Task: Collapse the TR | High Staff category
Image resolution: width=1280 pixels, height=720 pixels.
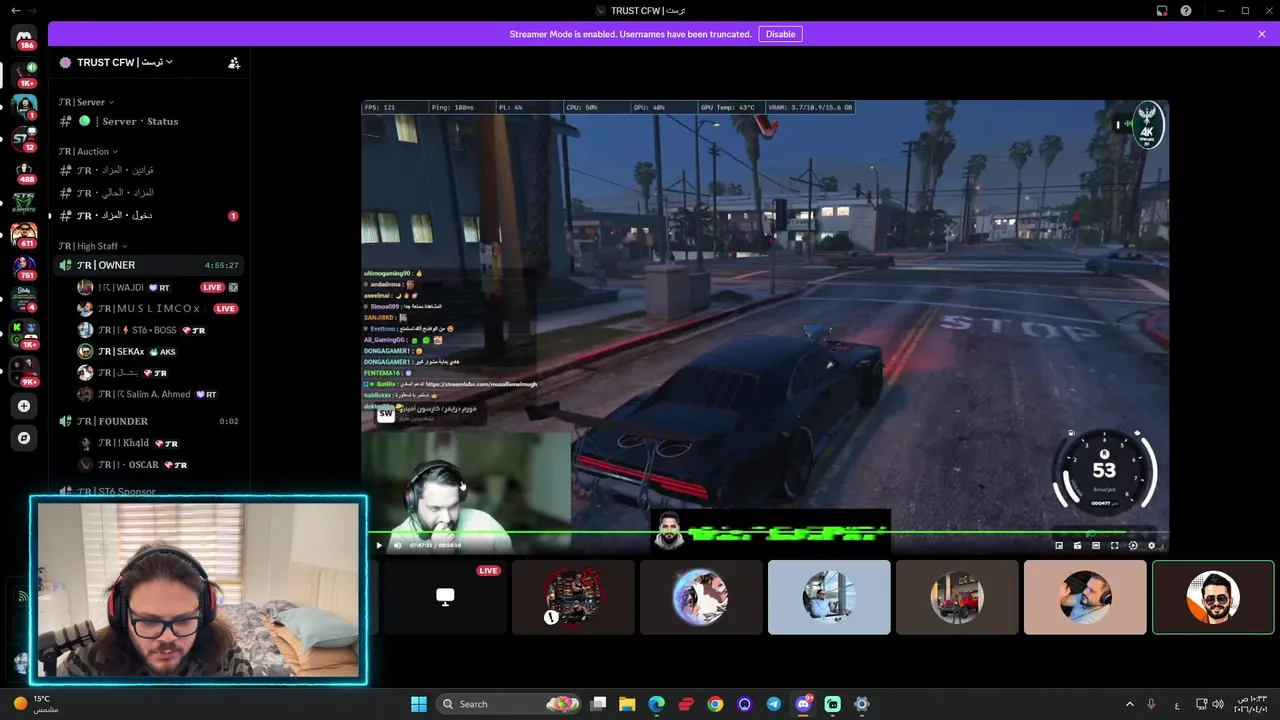Action: click(x=93, y=246)
